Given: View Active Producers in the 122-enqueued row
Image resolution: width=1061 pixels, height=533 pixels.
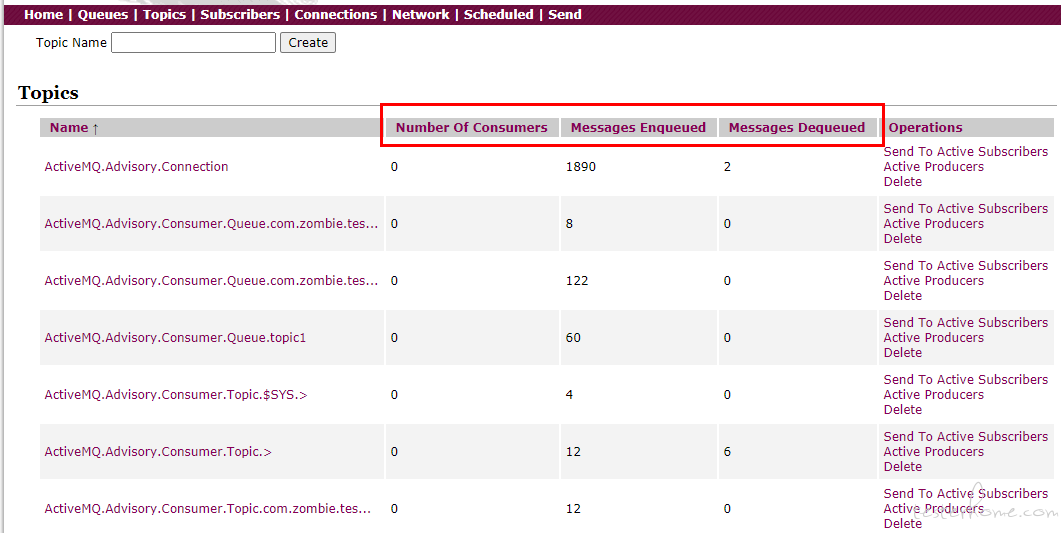Looking at the screenshot, I should tap(934, 280).
